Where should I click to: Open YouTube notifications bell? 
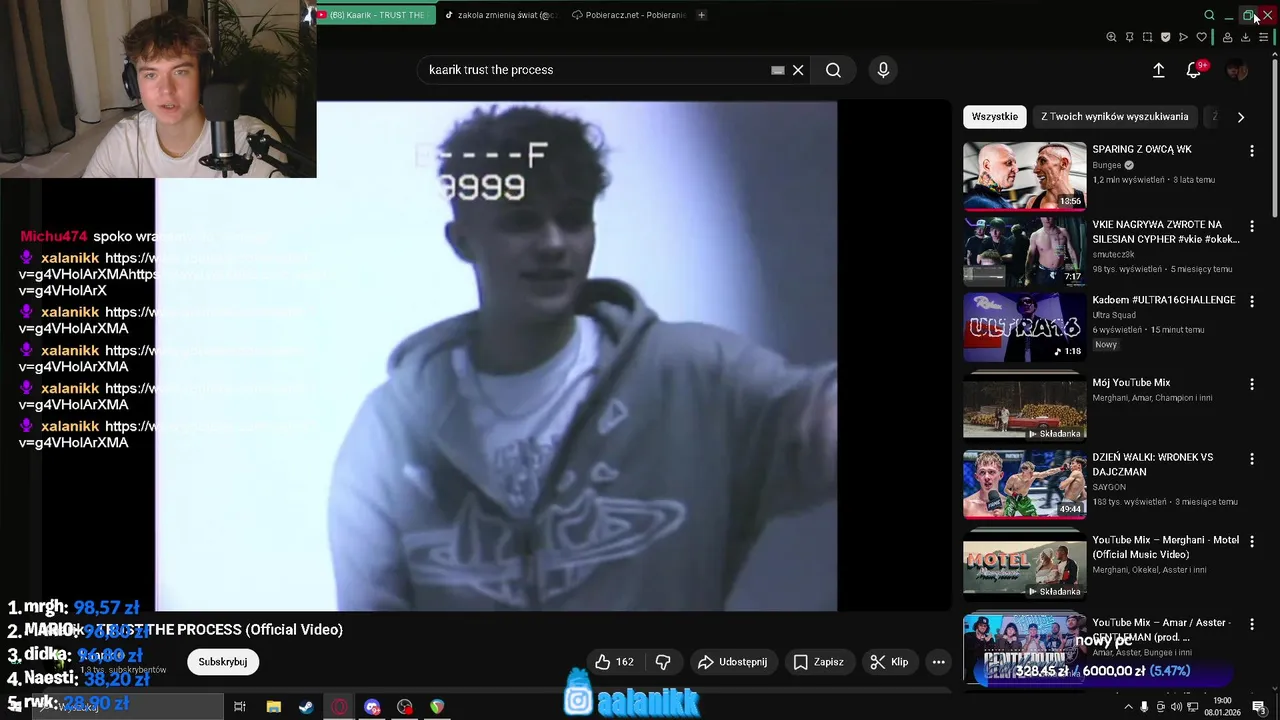[1194, 70]
